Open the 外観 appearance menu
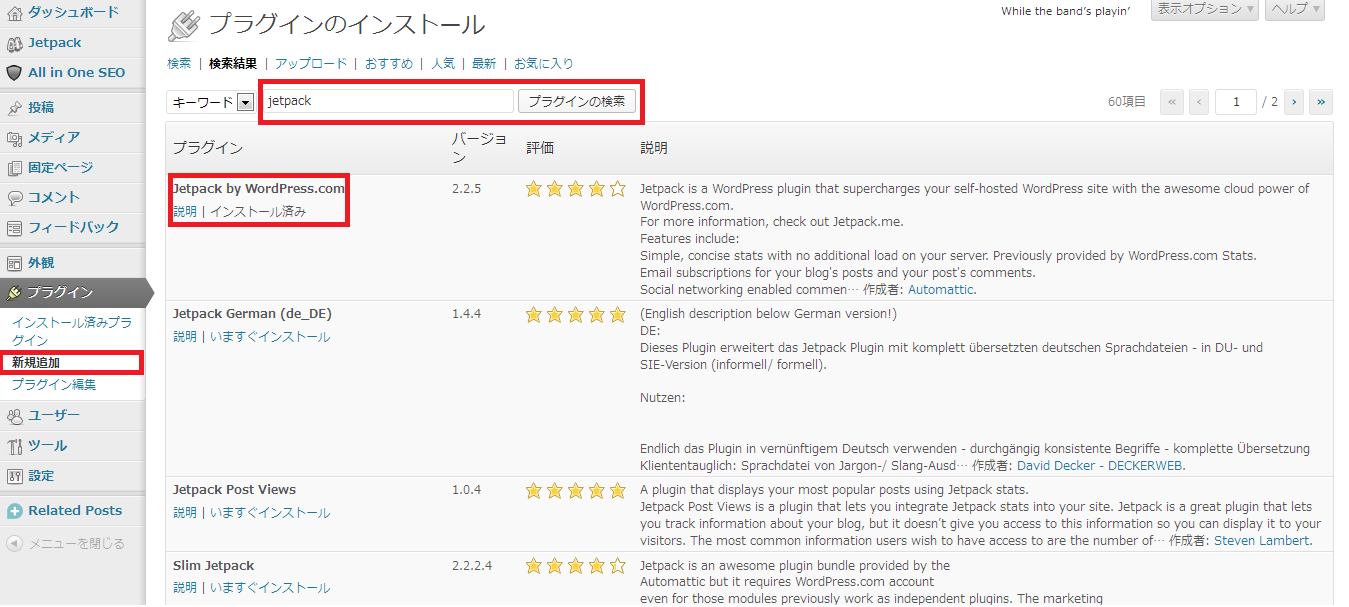 (41, 263)
